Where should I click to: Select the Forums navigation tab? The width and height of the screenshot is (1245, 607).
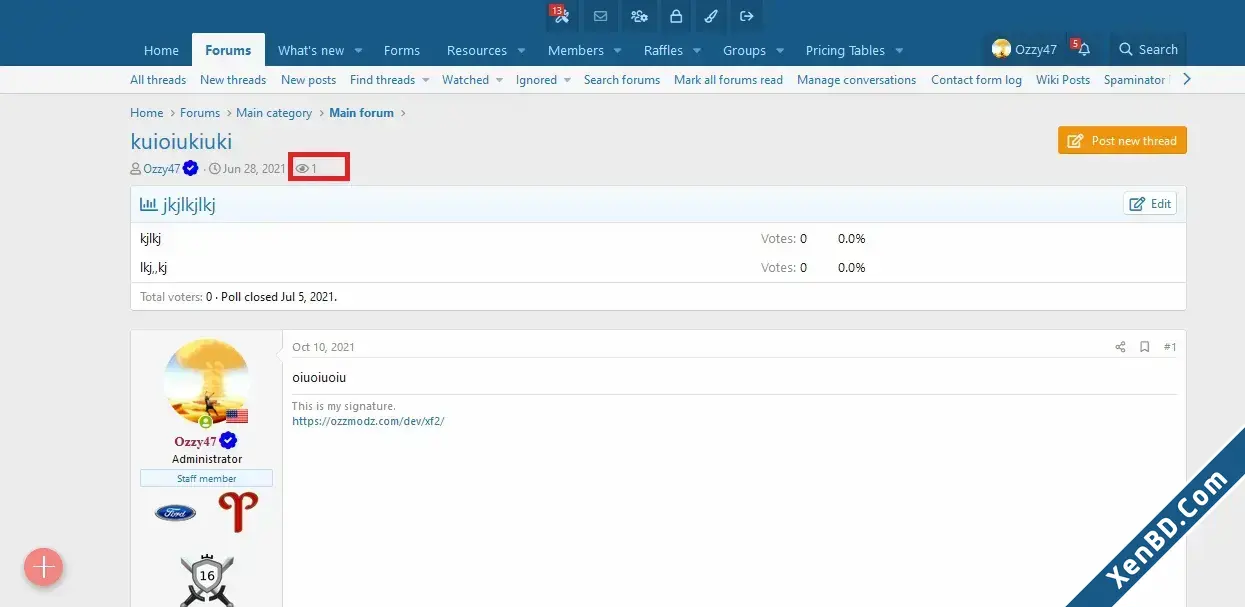(x=228, y=50)
